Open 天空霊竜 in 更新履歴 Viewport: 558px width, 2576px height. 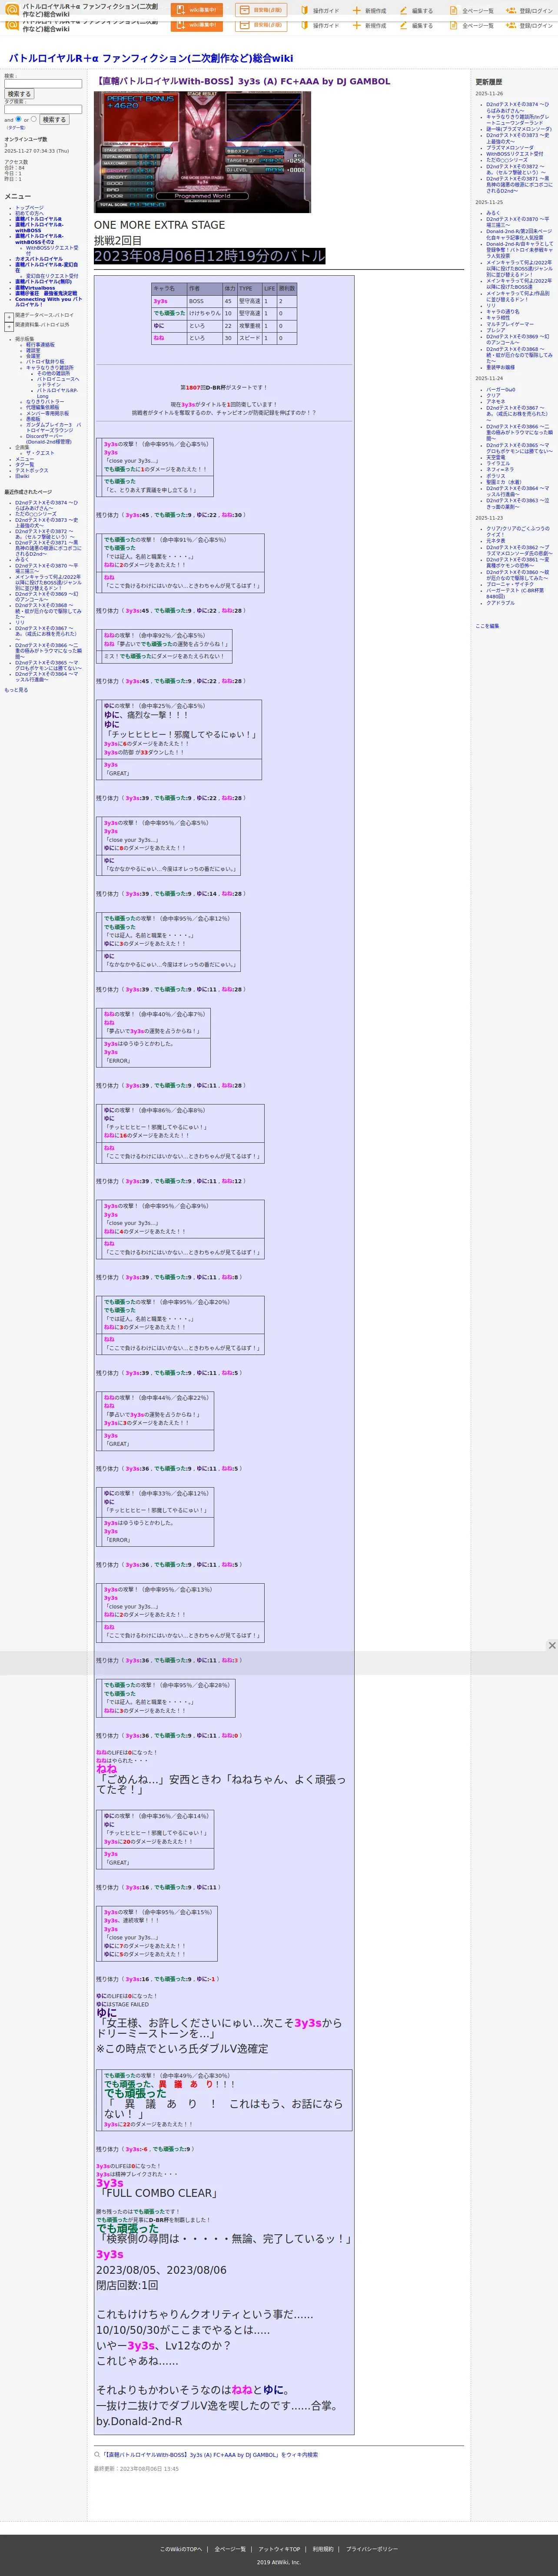point(496,458)
